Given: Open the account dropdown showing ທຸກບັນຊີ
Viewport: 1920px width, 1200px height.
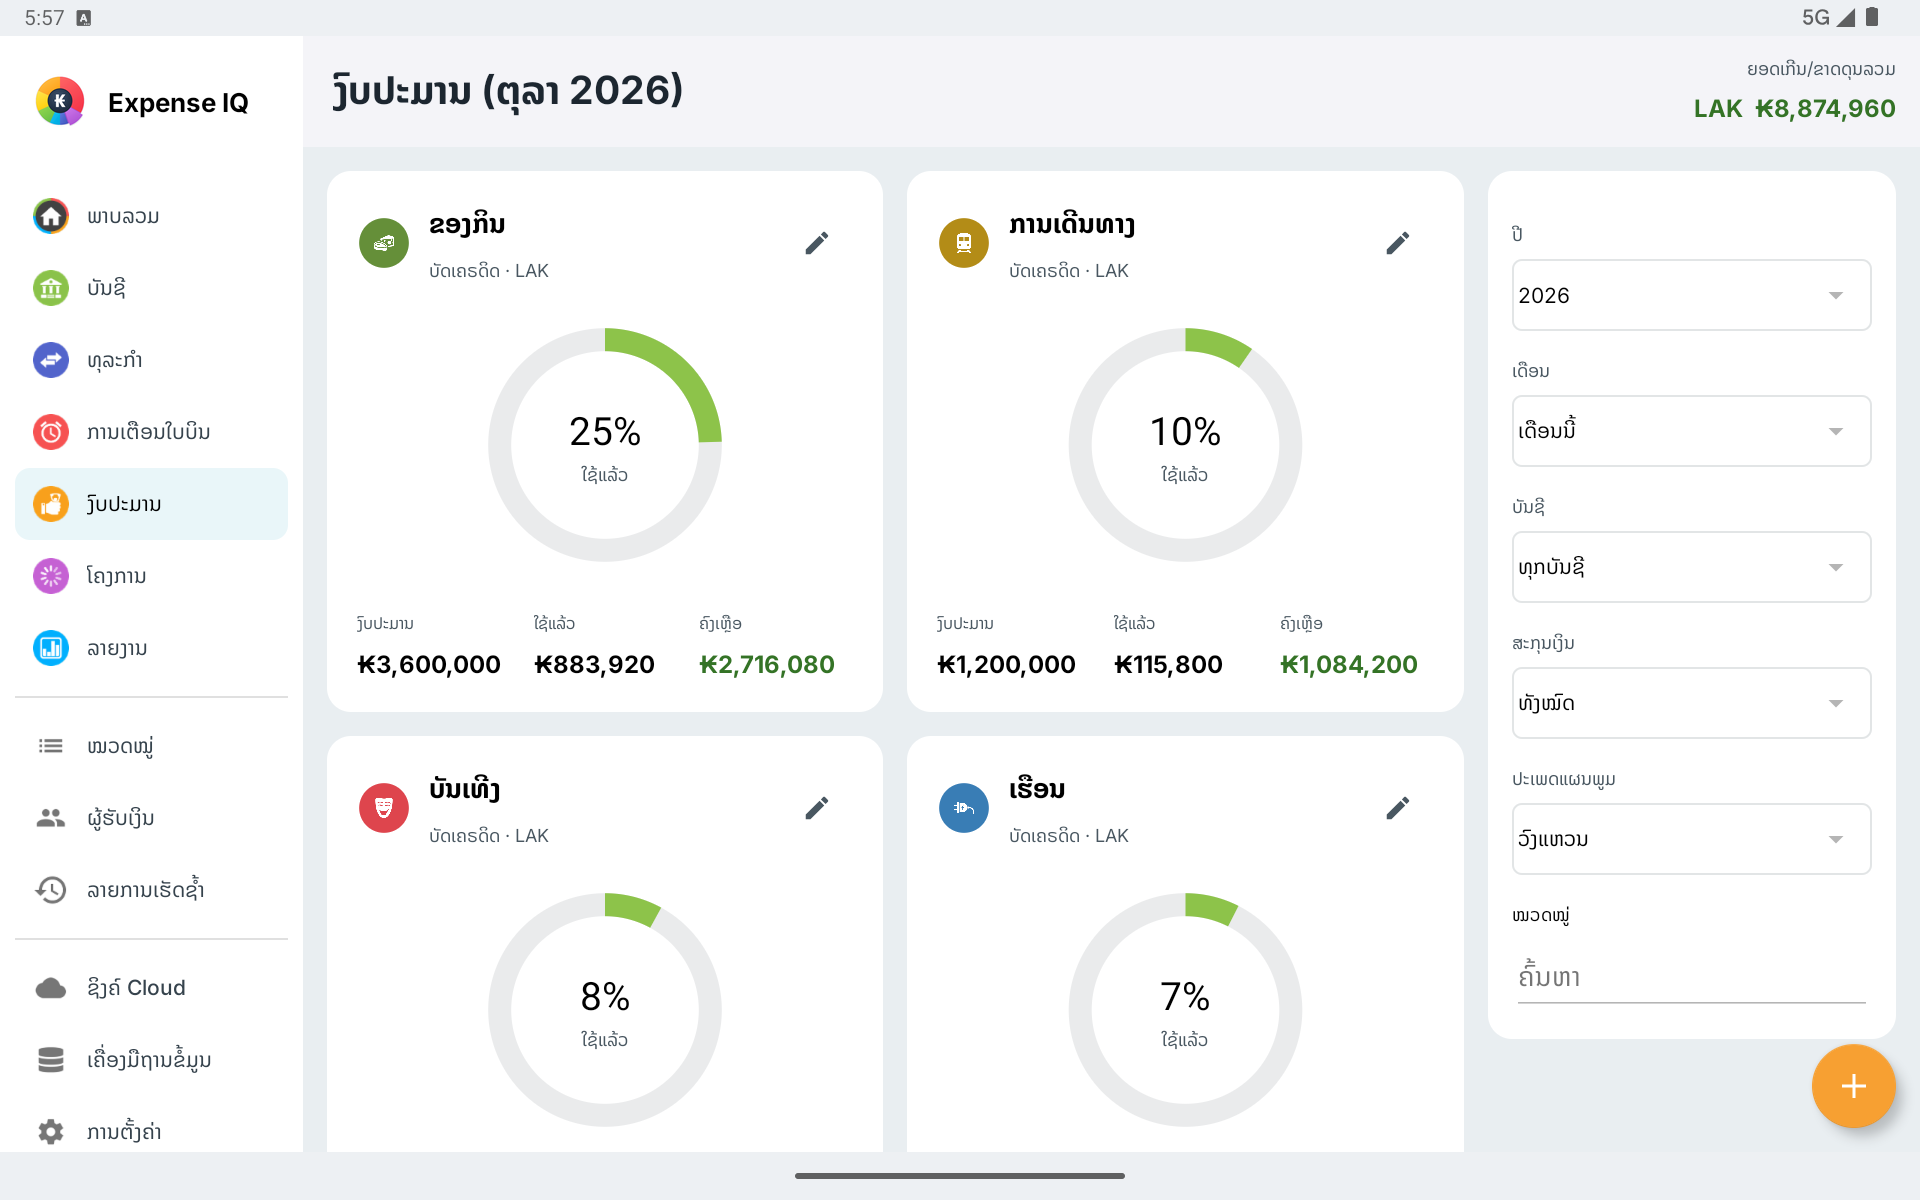Looking at the screenshot, I should 1691,567.
